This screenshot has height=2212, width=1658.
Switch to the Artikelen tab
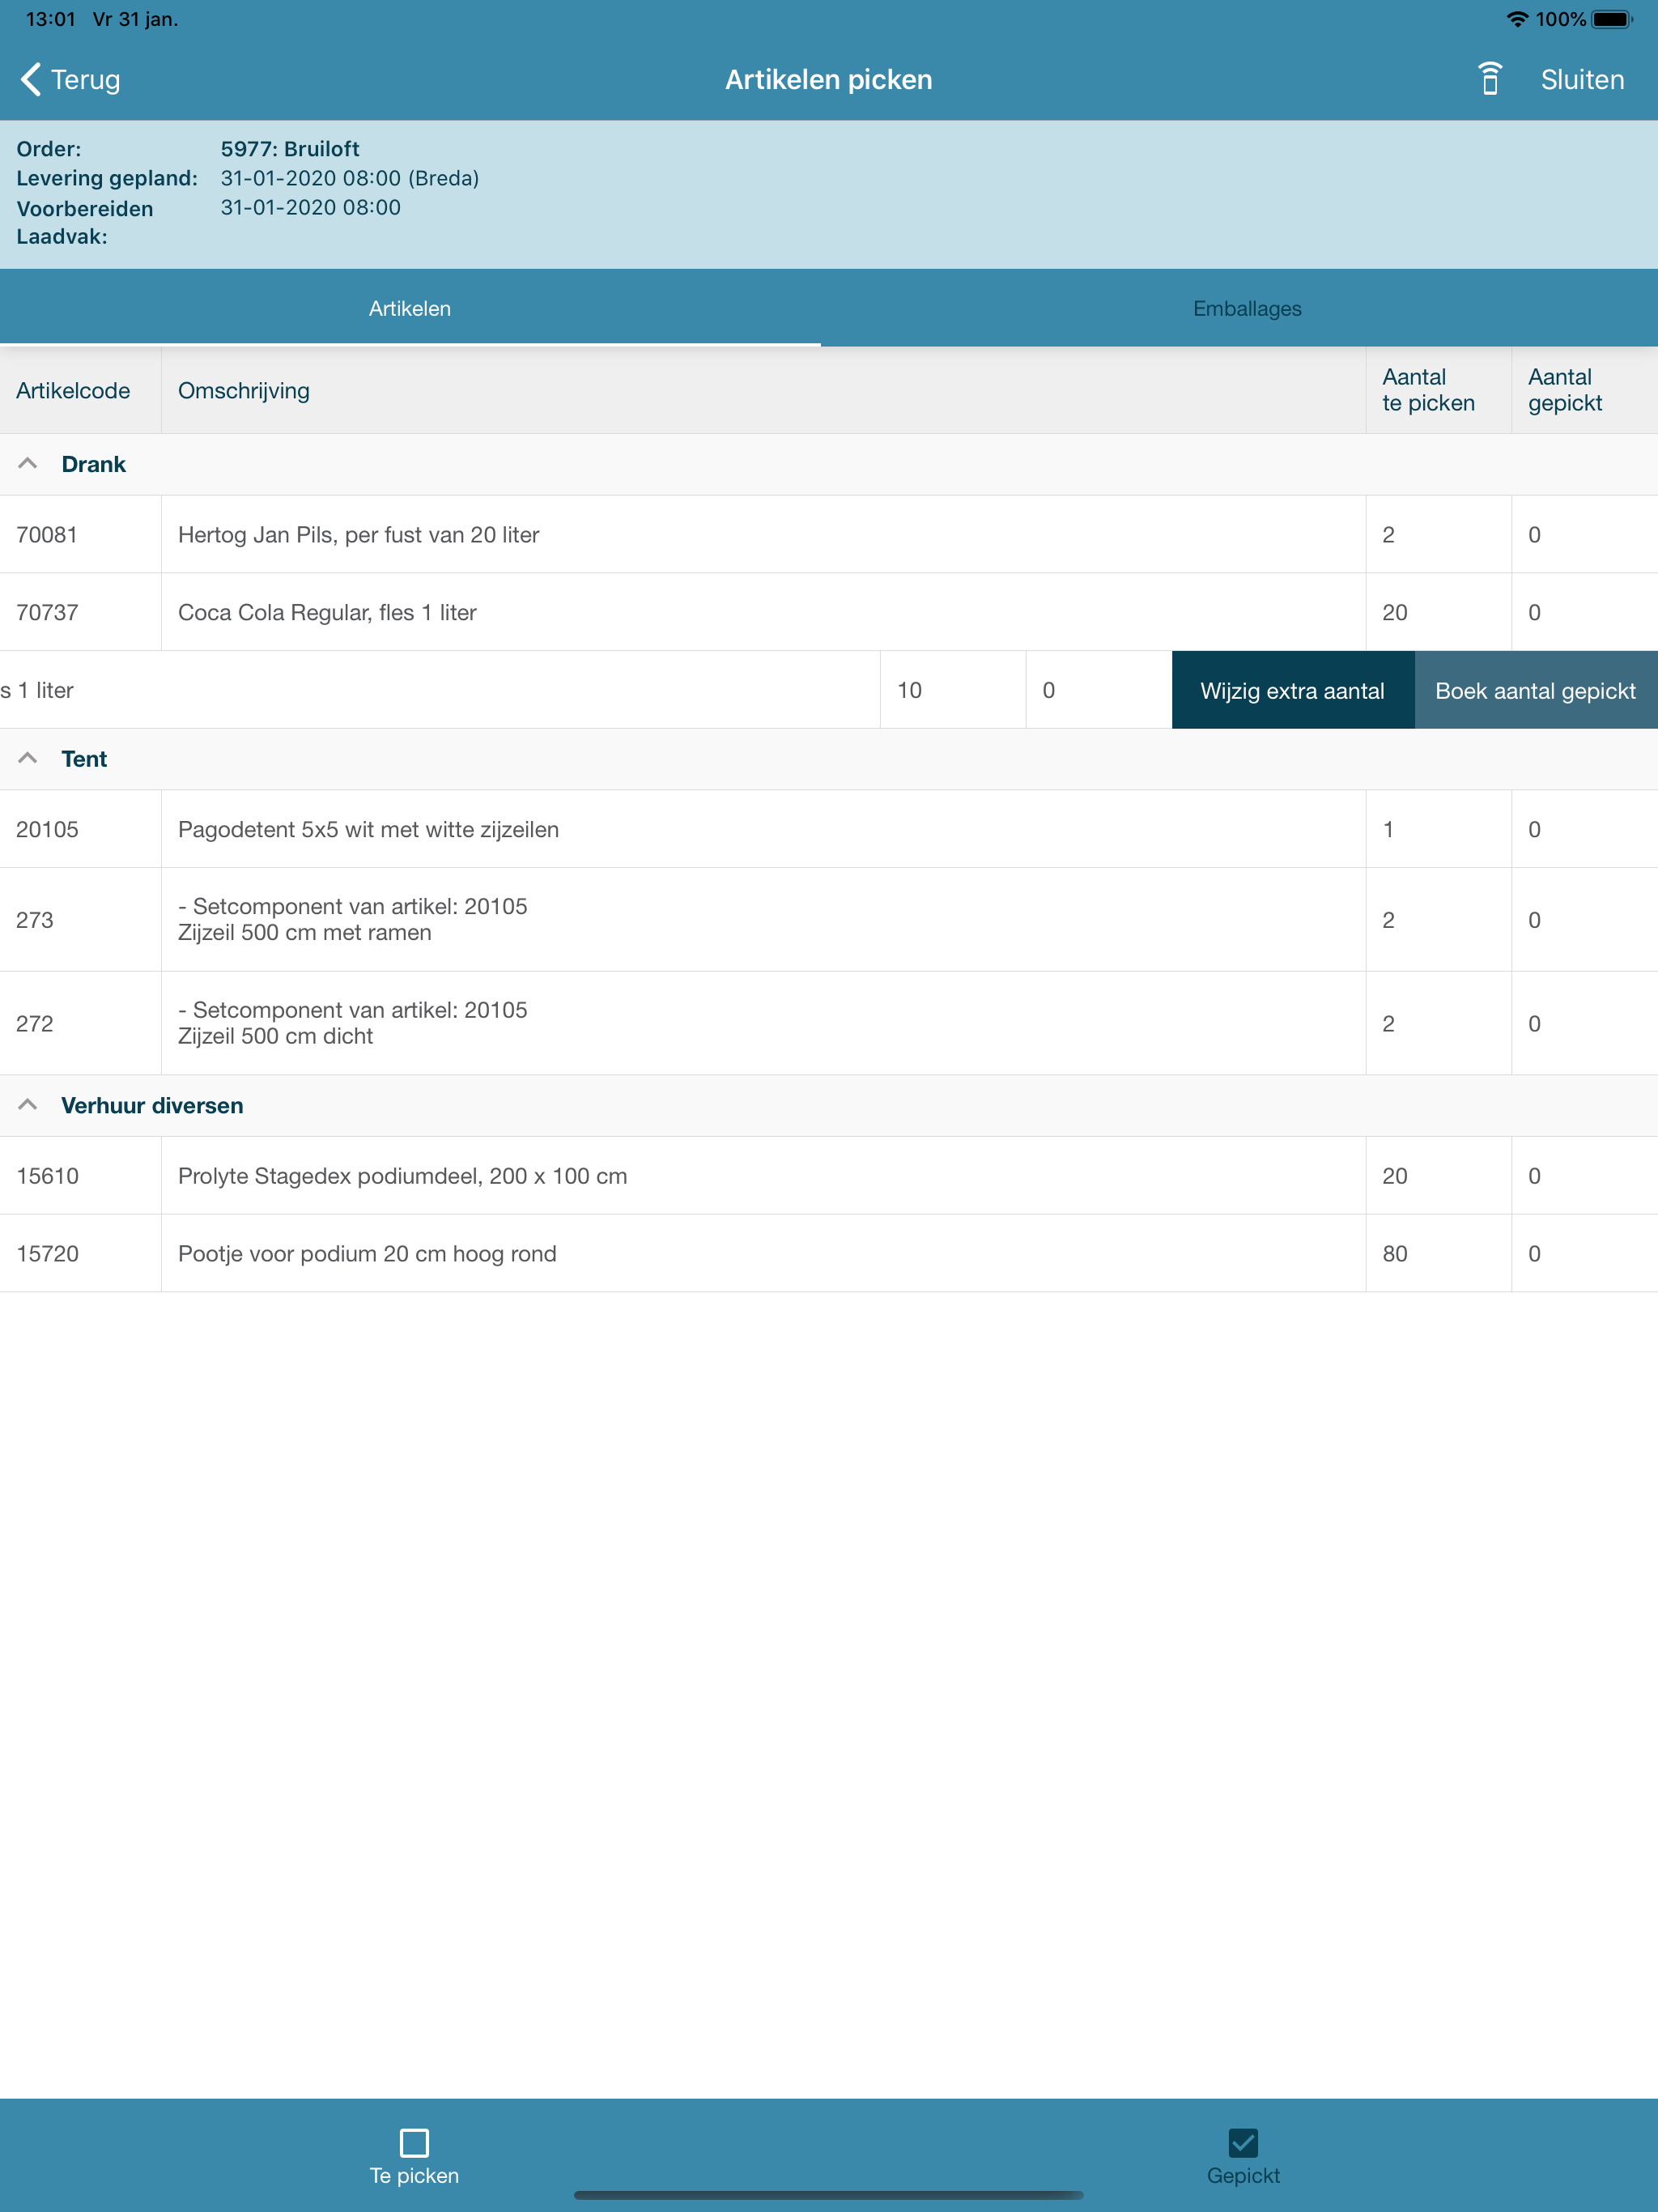410,308
